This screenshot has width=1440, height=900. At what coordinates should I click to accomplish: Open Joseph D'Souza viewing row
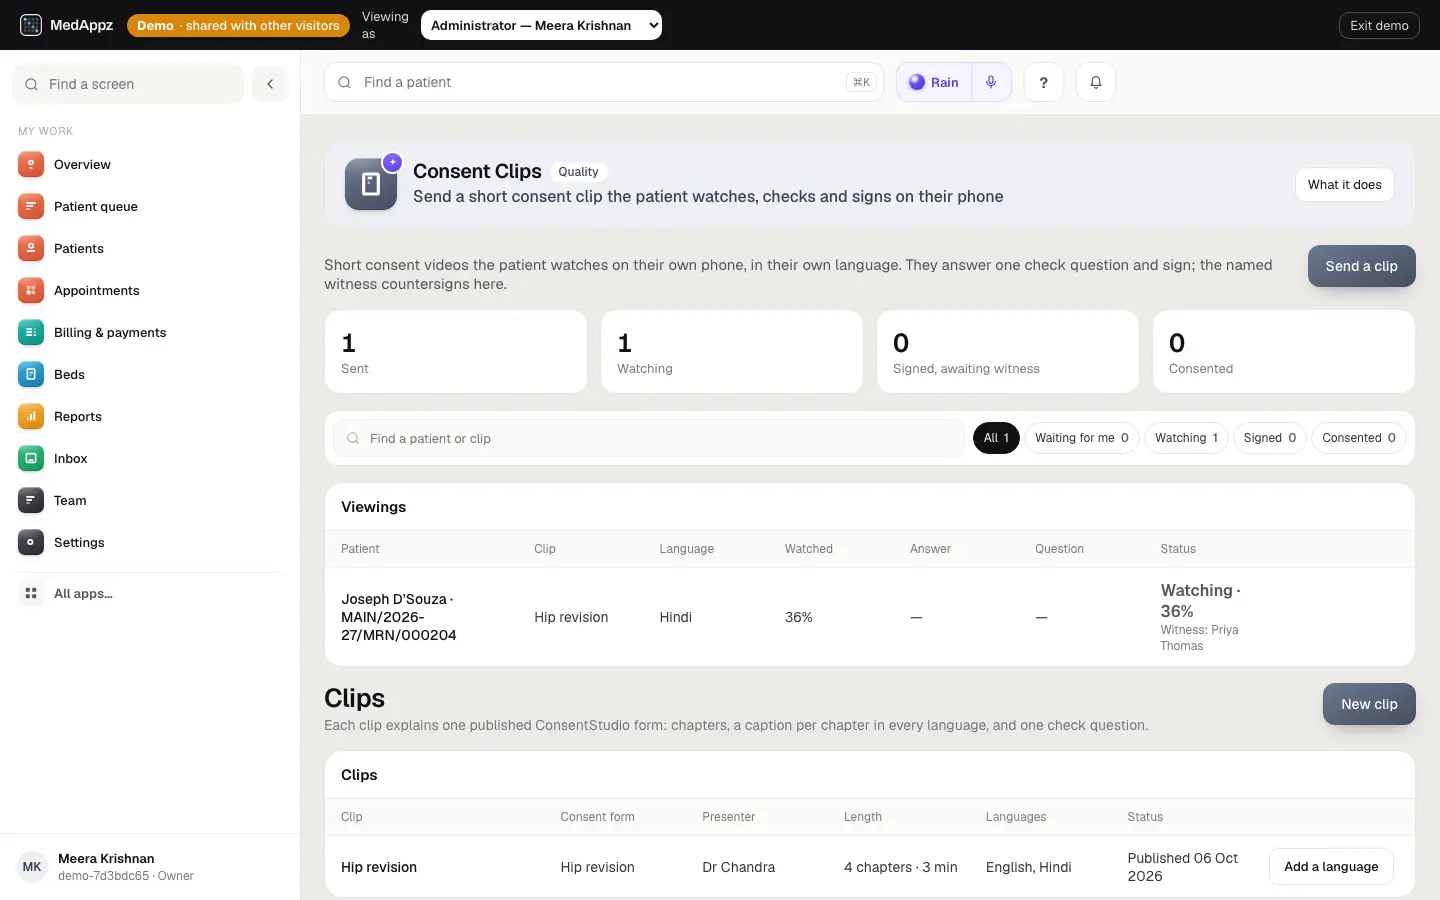pyautogui.click(x=870, y=617)
